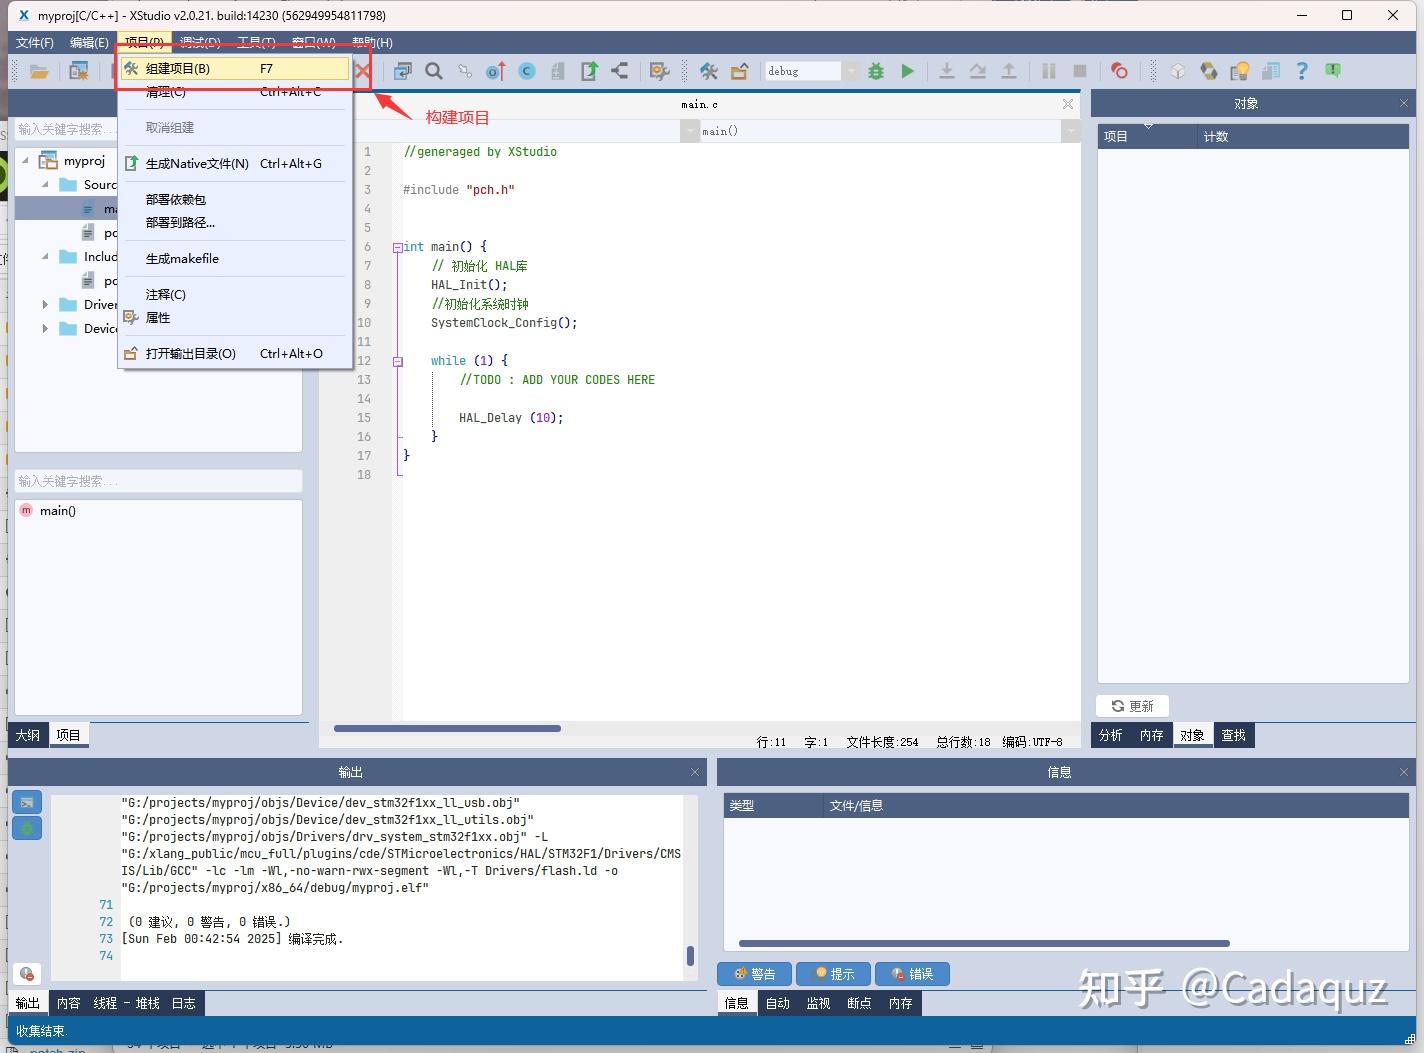The height and width of the screenshot is (1053, 1424).
Task: Click the white cube toolbar icon
Action: [x=1178, y=71]
